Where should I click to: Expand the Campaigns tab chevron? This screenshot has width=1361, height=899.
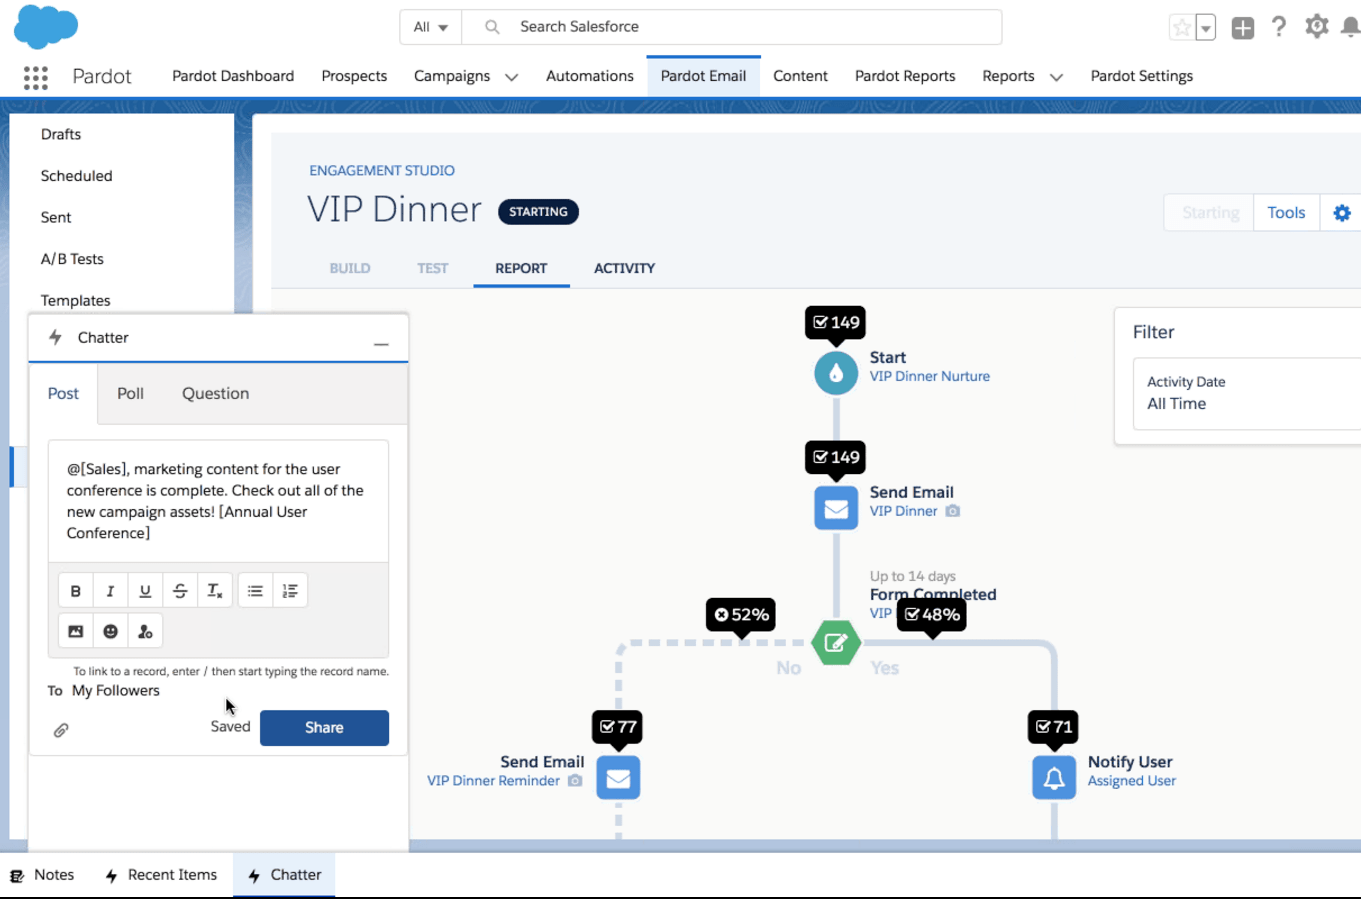click(511, 77)
